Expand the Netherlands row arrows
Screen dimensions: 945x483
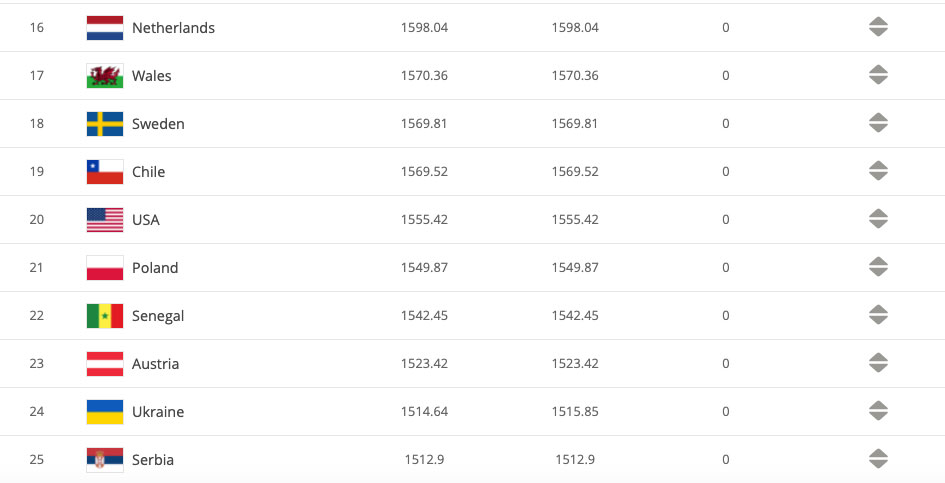[878, 27]
